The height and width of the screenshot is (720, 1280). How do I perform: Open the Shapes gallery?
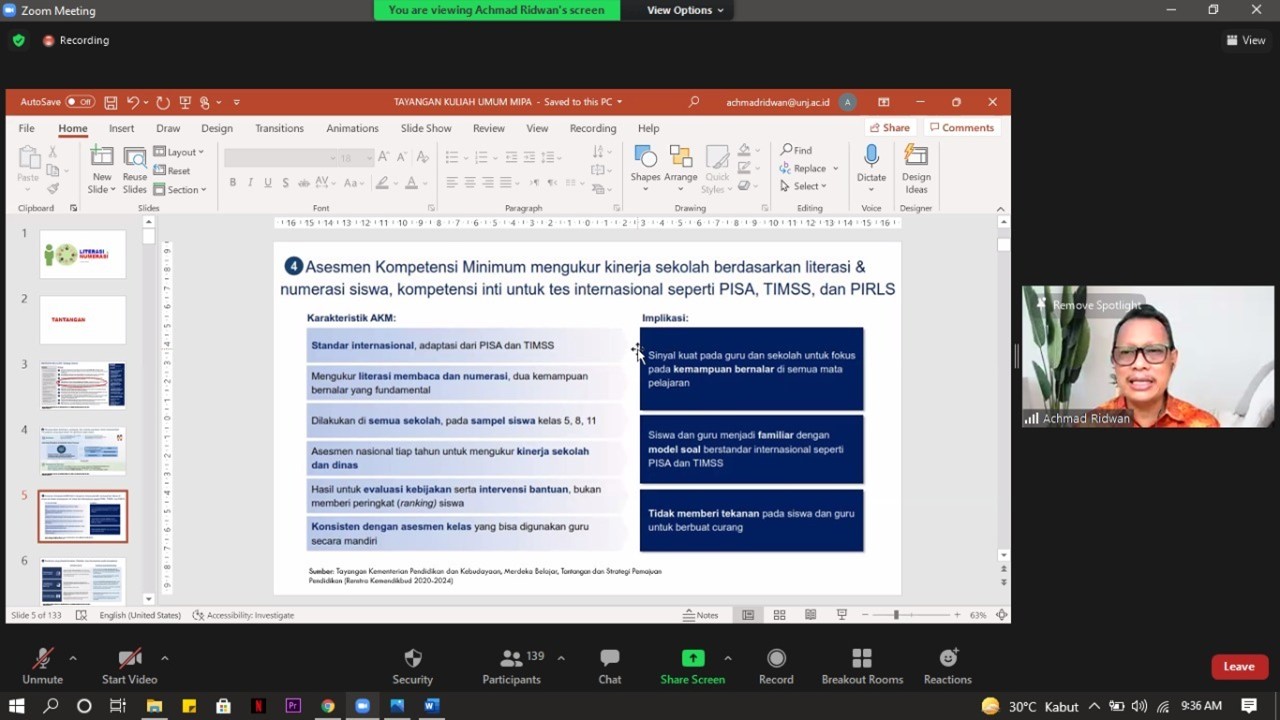[x=645, y=168]
